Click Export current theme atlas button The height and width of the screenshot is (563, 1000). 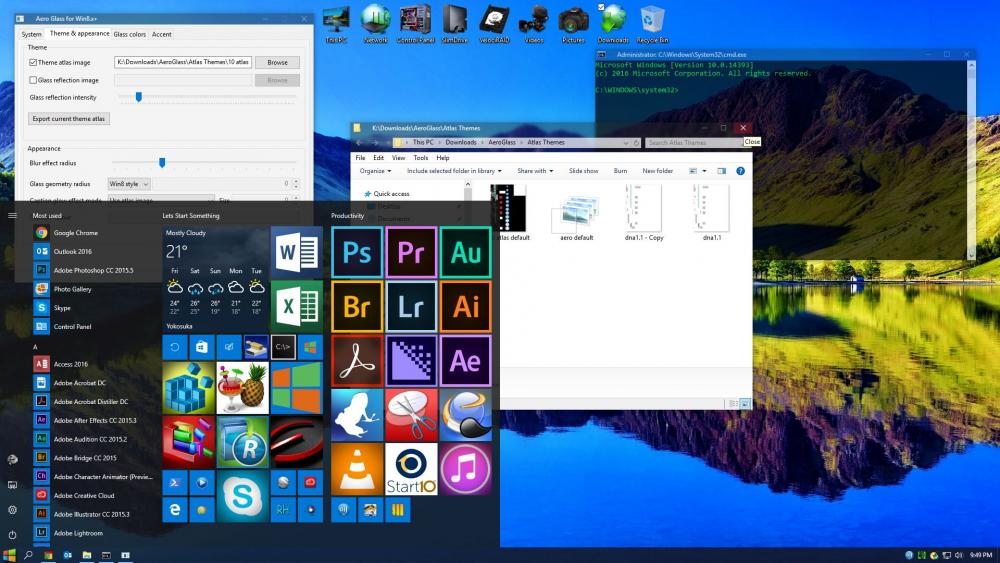point(69,119)
